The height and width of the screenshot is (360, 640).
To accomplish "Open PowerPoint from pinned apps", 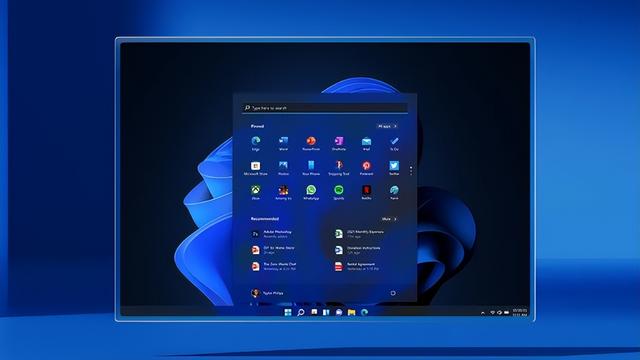I will (x=311, y=143).
